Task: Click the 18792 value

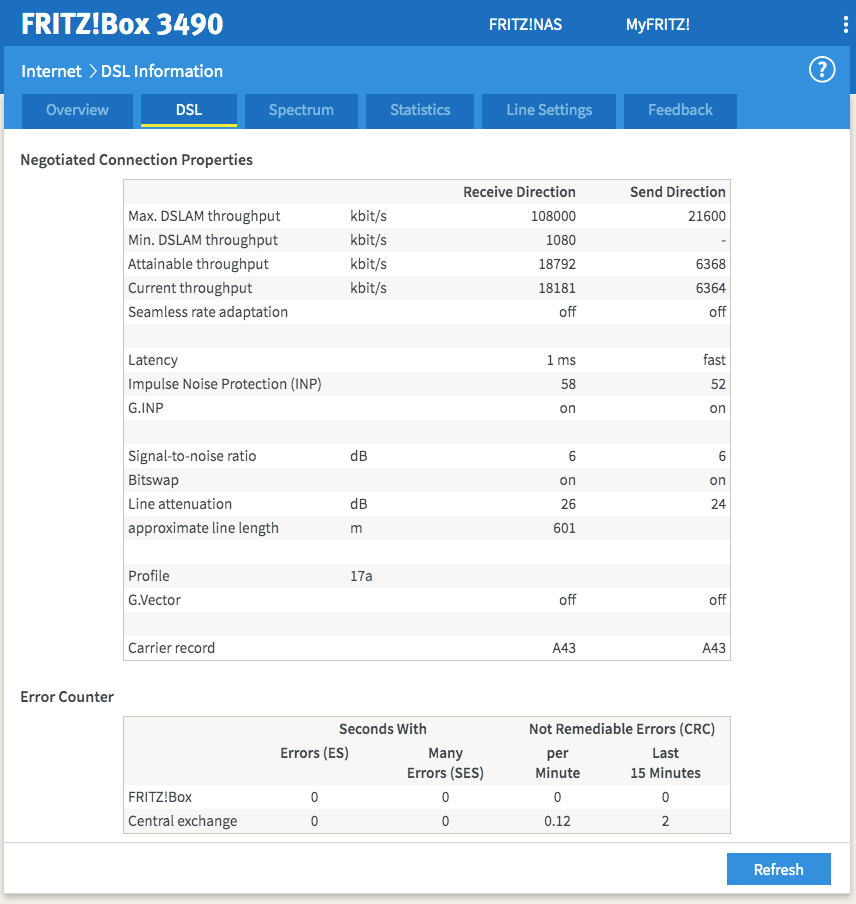Action: [x=557, y=264]
